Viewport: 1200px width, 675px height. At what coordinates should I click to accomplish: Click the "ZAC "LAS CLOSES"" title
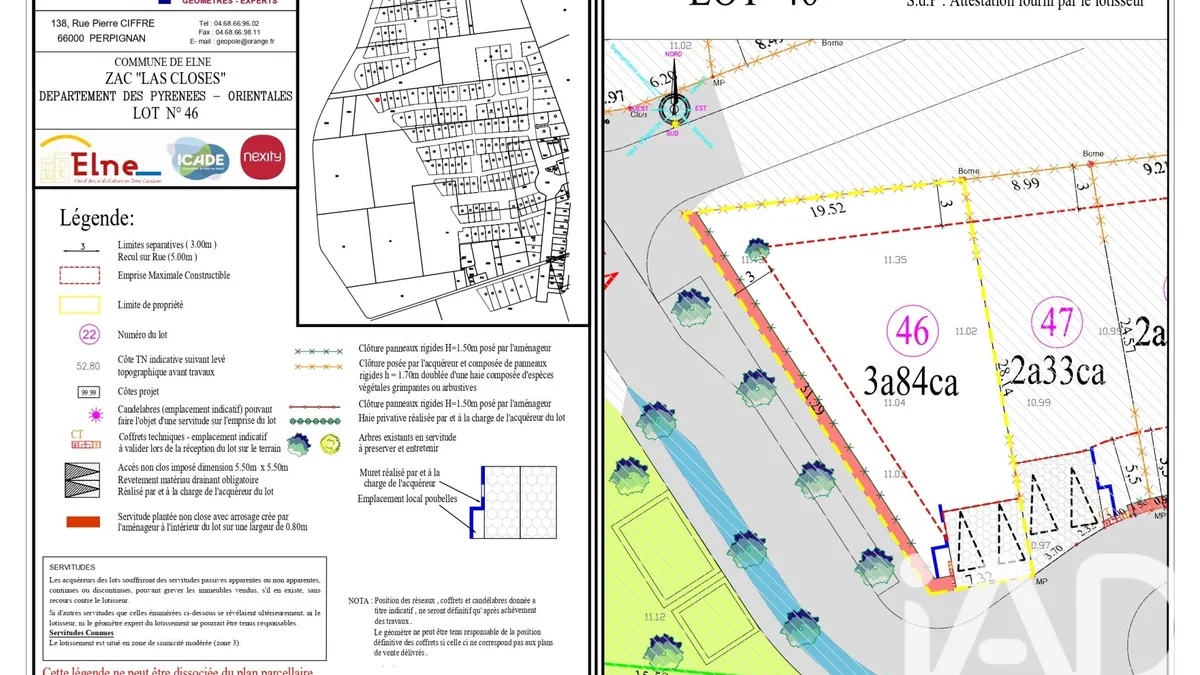coord(166,79)
